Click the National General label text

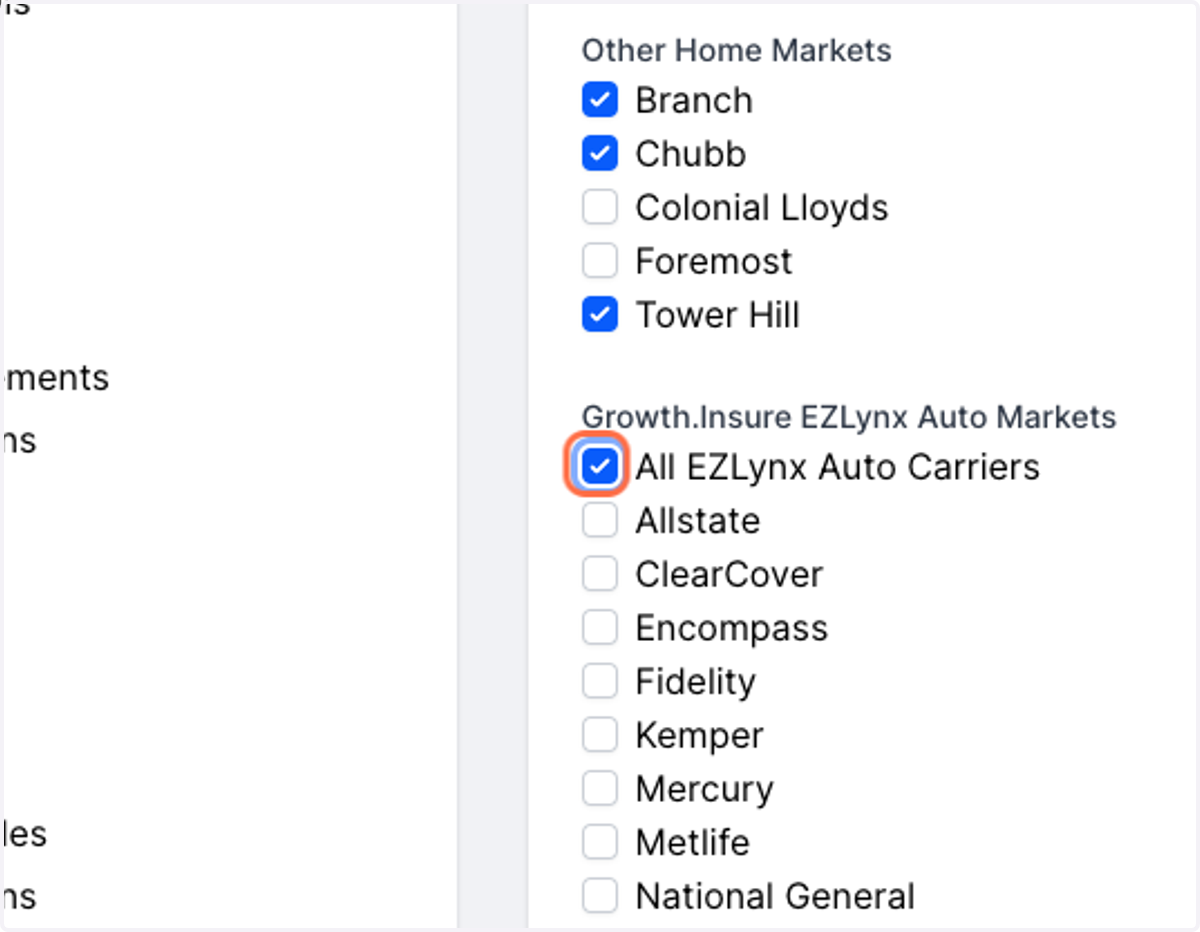click(x=775, y=896)
